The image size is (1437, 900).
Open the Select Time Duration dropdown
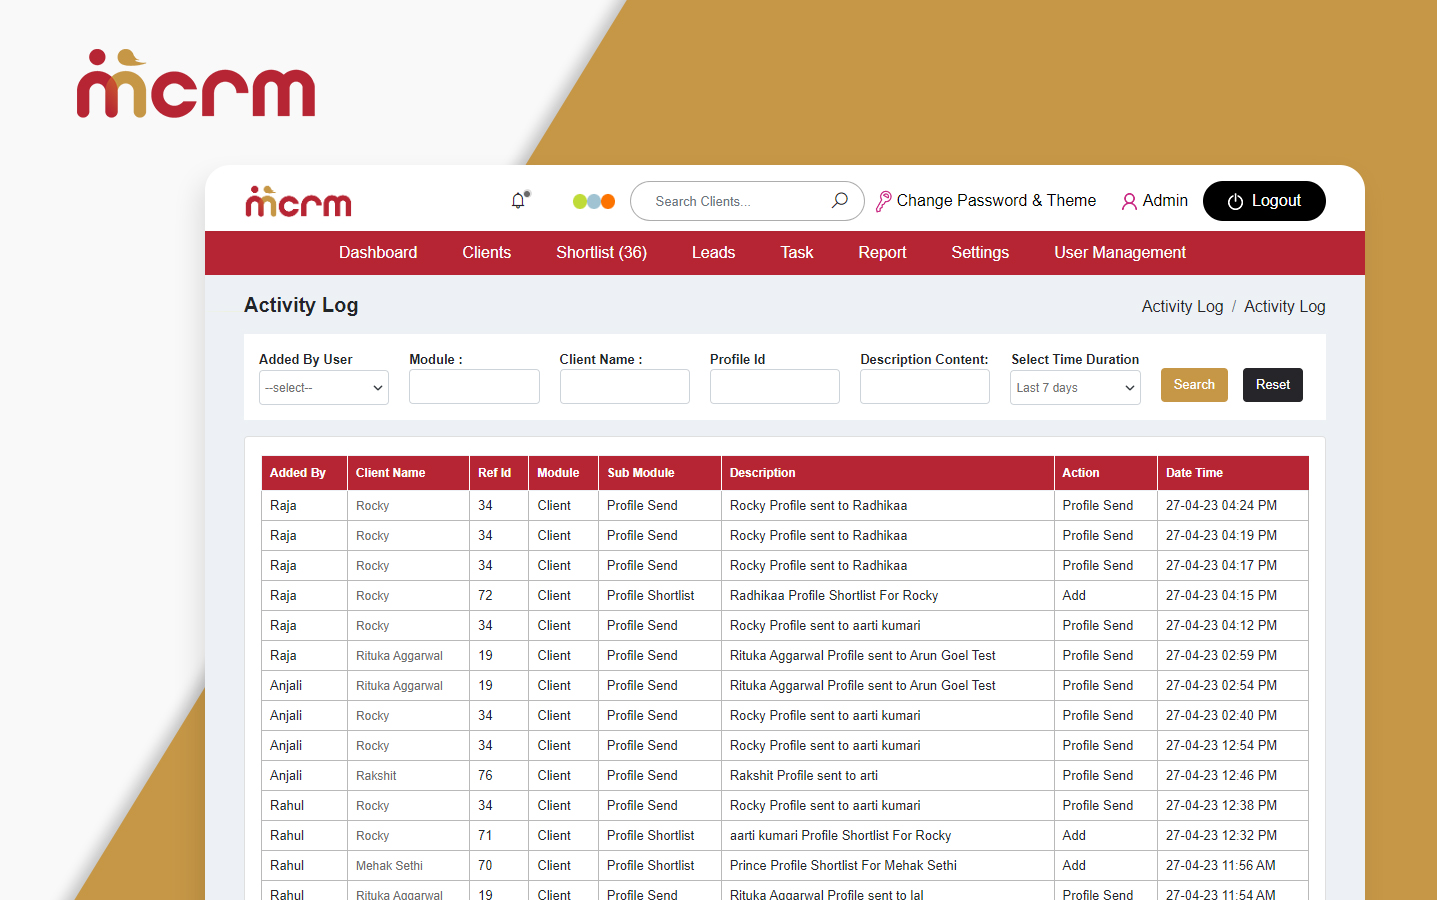[x=1075, y=387]
